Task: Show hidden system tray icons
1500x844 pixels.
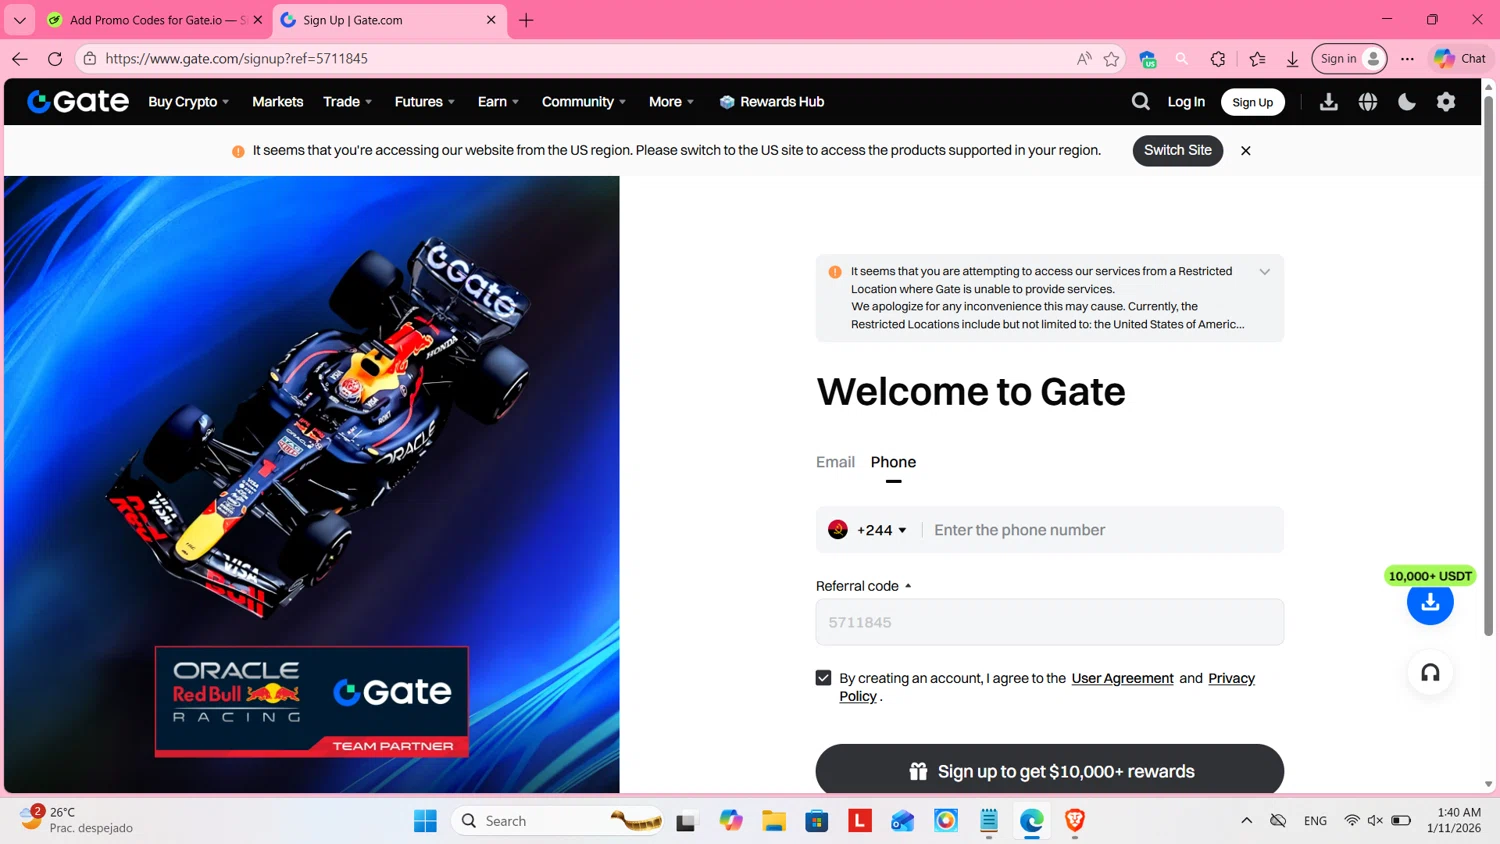Action: tap(1246, 821)
